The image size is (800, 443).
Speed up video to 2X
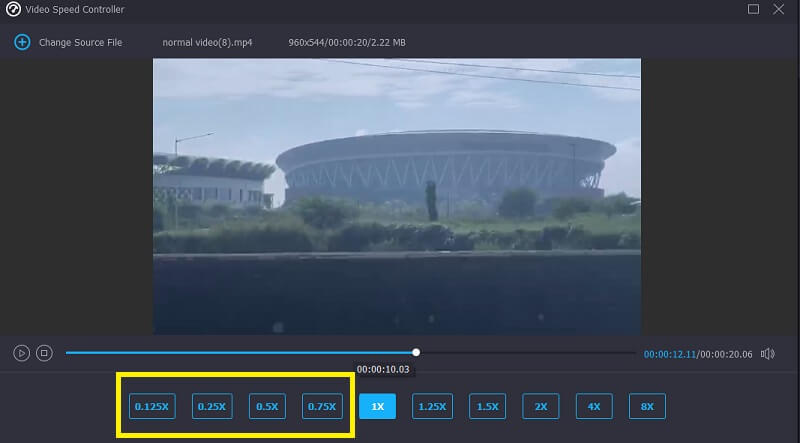(x=540, y=406)
